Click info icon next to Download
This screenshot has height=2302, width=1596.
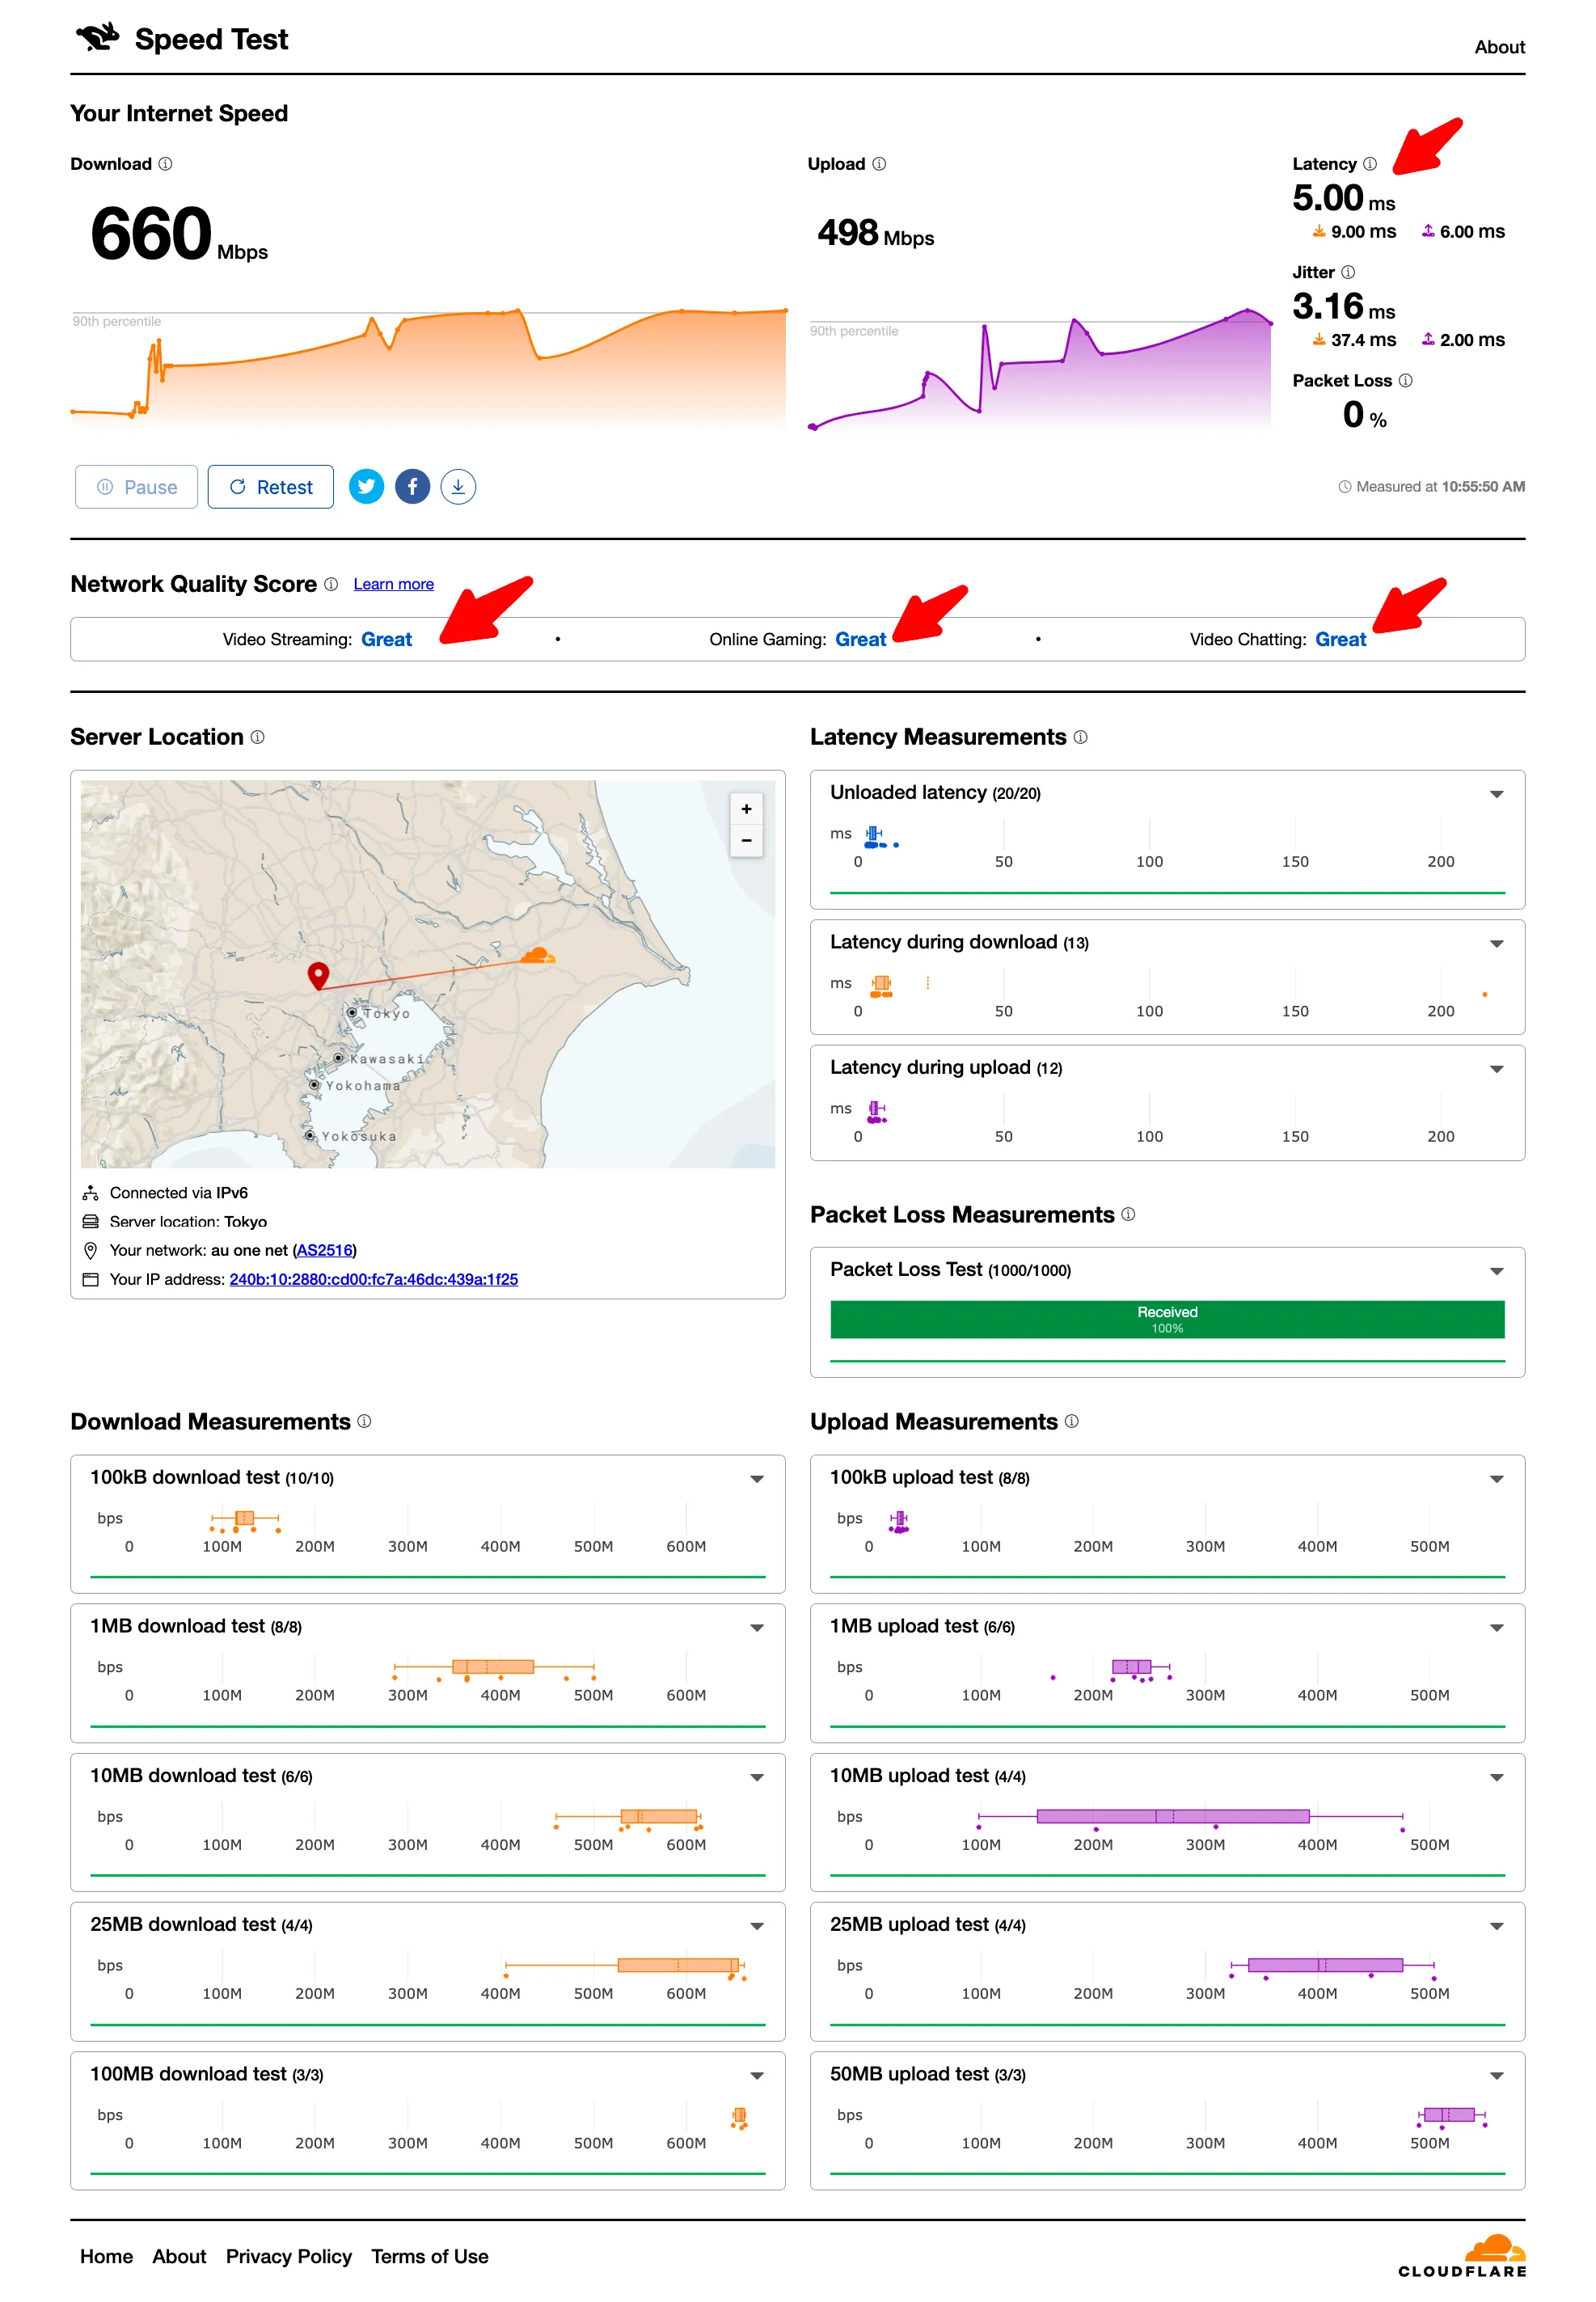(x=166, y=164)
